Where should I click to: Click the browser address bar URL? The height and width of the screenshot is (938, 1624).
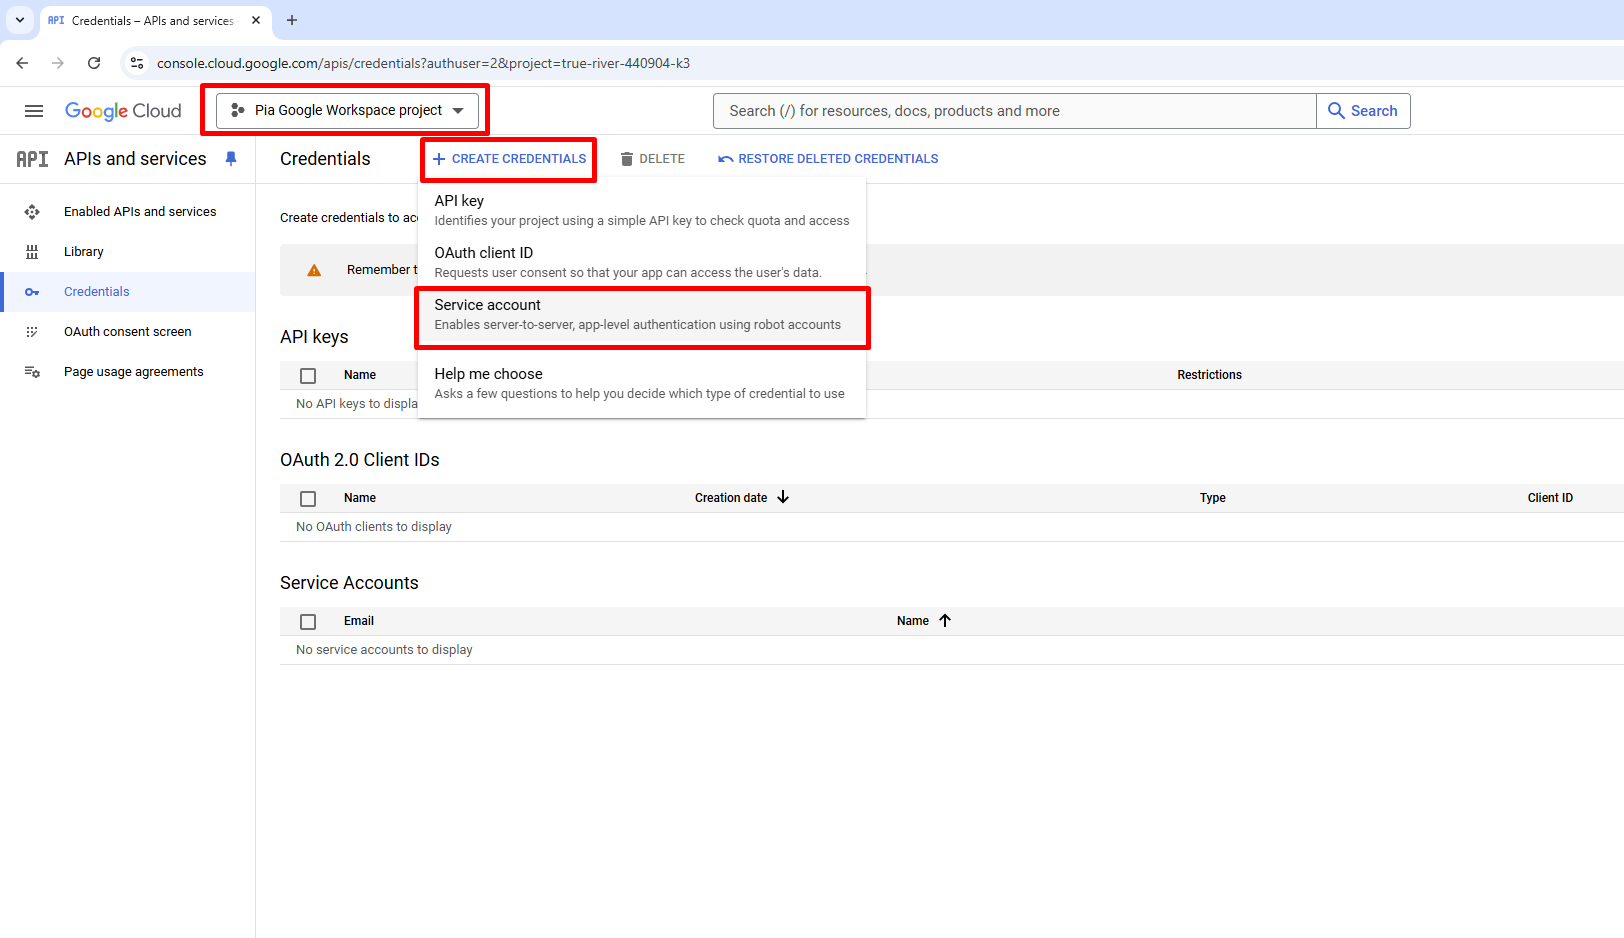point(423,63)
